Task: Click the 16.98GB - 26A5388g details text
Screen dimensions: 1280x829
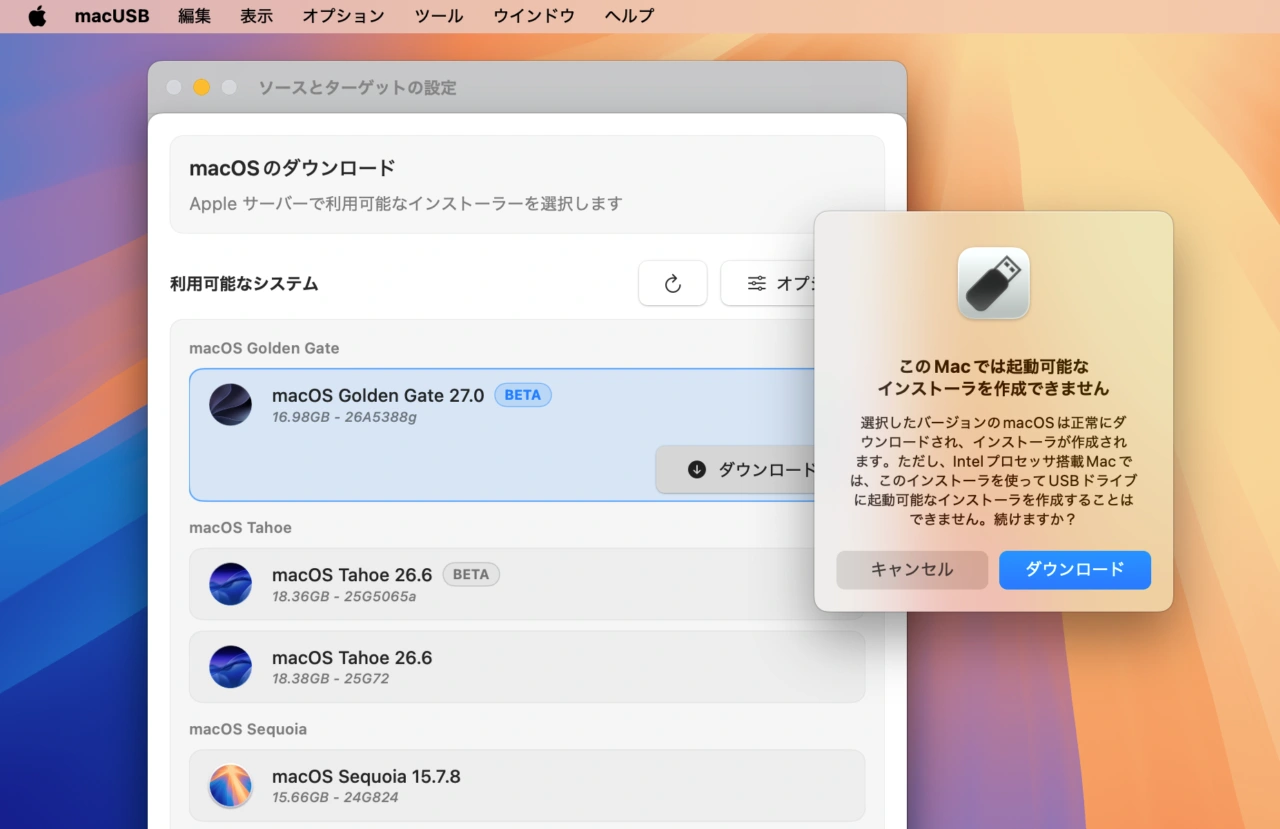Action: (344, 417)
